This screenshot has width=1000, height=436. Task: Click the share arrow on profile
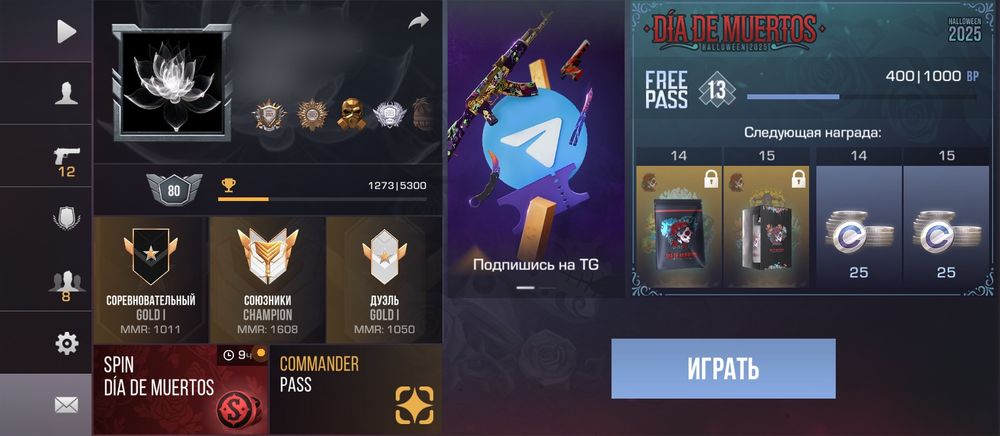pos(418,21)
